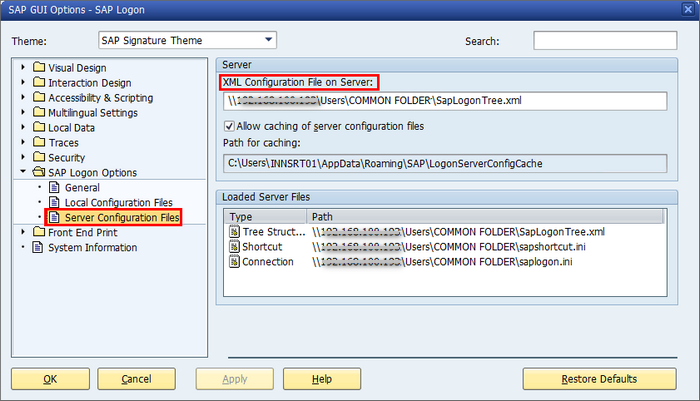Click the Cancel button
This screenshot has width=700, height=401.
coord(137,379)
